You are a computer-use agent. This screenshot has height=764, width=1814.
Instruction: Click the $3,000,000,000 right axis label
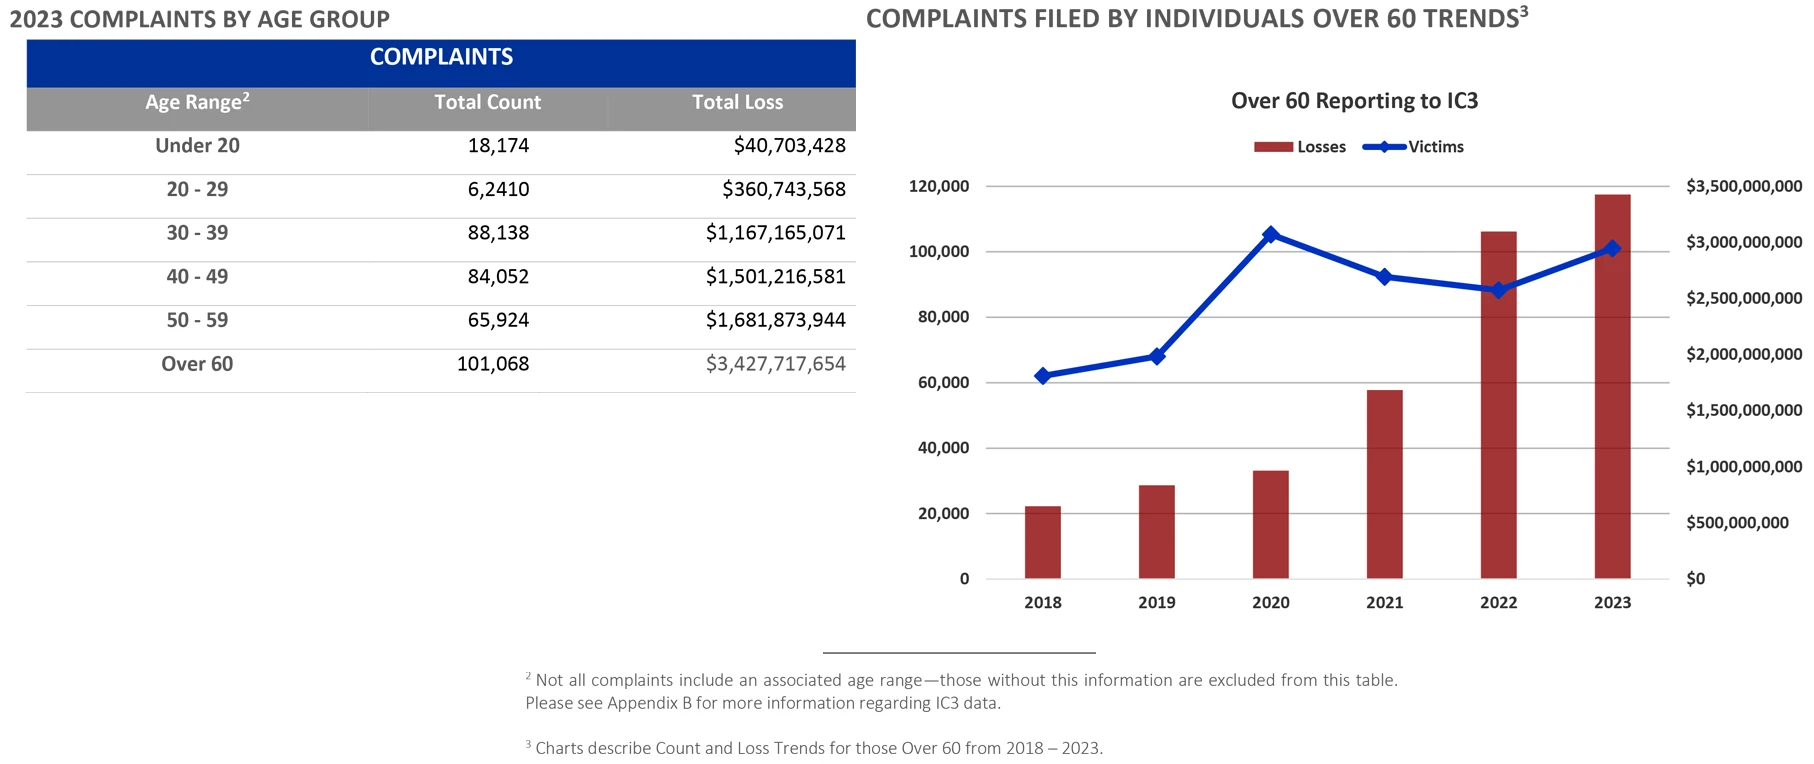(x=1744, y=242)
